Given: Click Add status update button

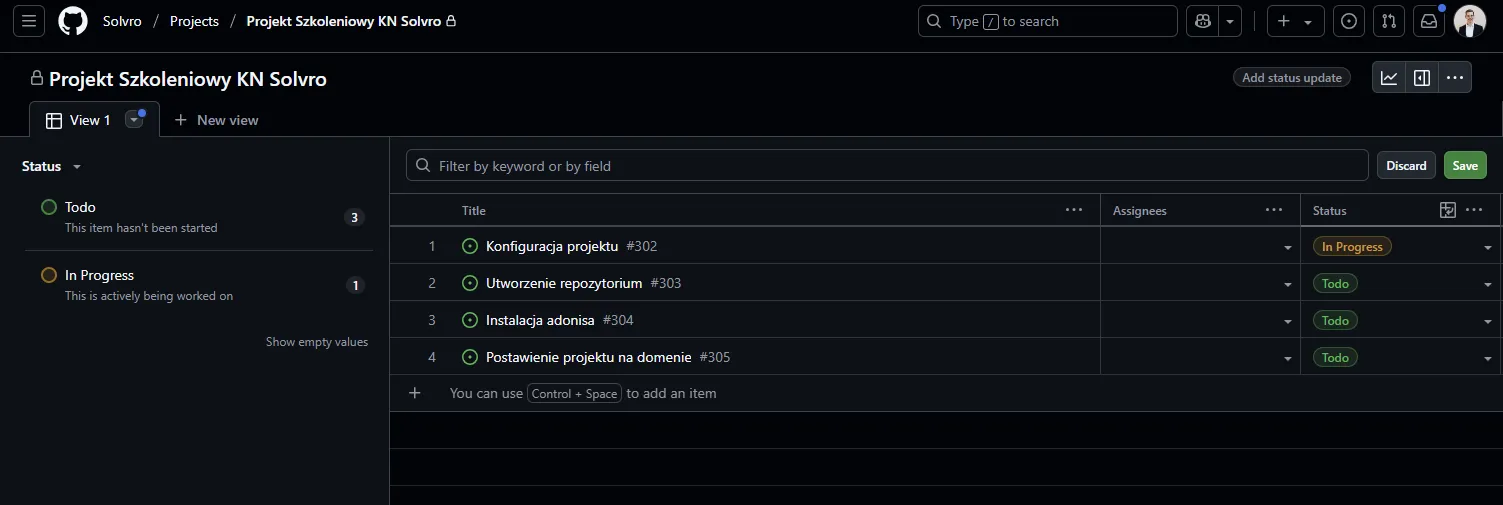Looking at the screenshot, I should (x=1291, y=78).
